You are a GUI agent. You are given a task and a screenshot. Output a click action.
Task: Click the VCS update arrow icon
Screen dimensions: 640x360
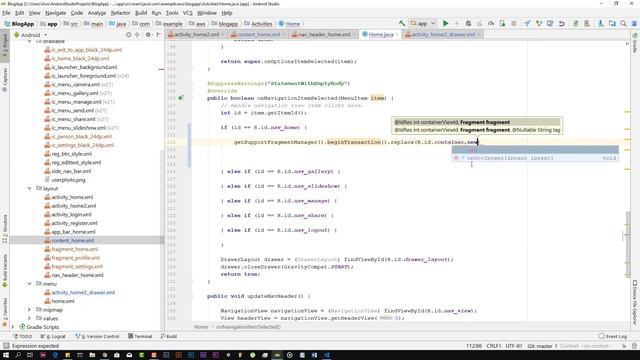[x=527, y=24]
